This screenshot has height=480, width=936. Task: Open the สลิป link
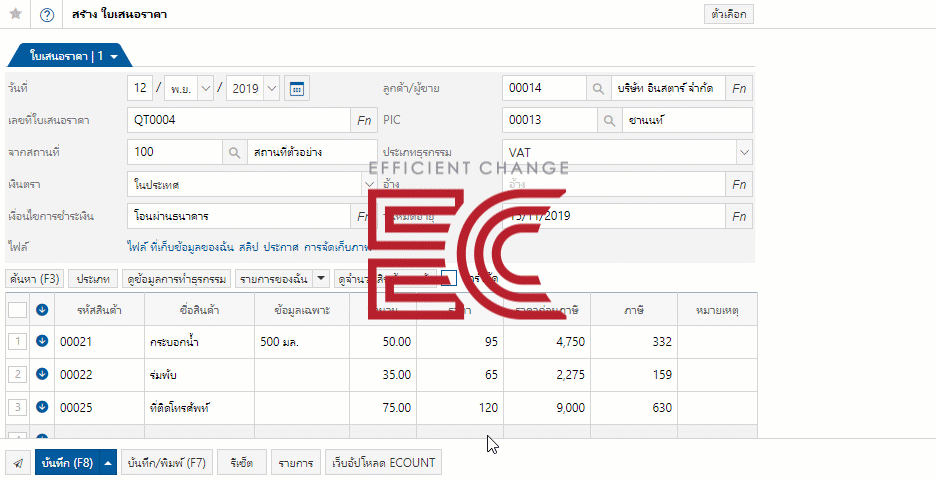click(x=248, y=247)
